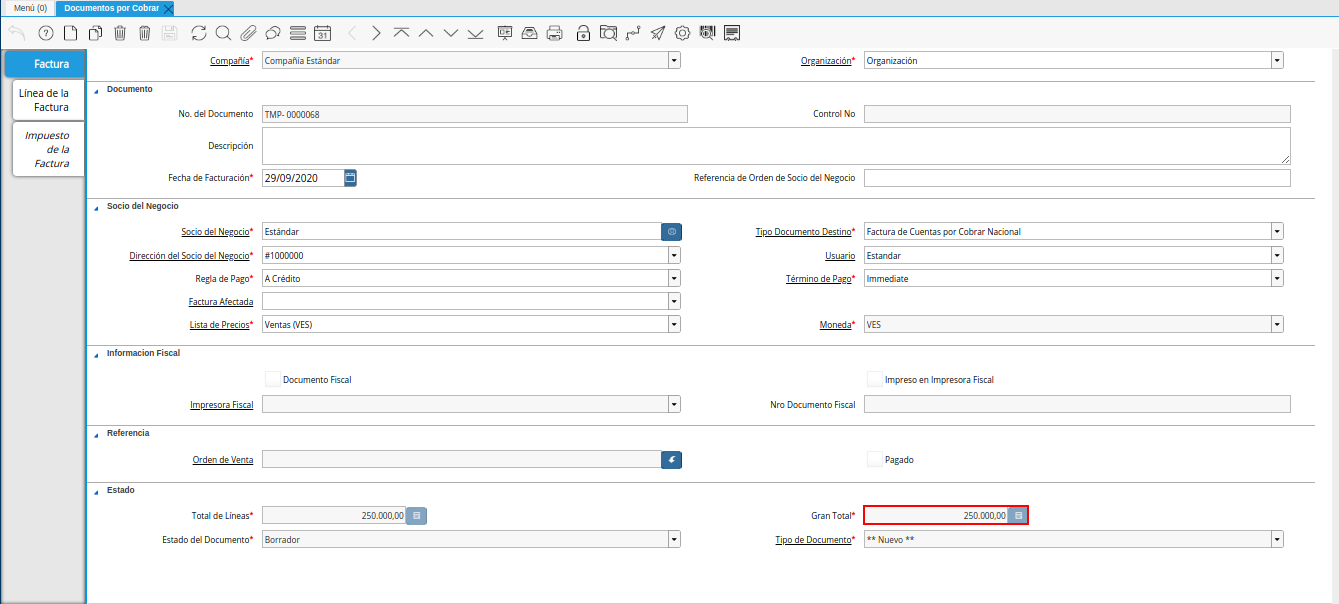
Task: Open the calendar picker for Fecha de Facturación
Action: (x=350, y=178)
